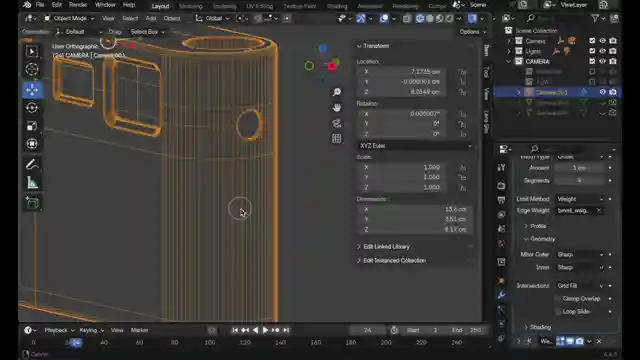Switch to the Layout workspace tab
This screenshot has width=640, height=360.
[x=160, y=6]
